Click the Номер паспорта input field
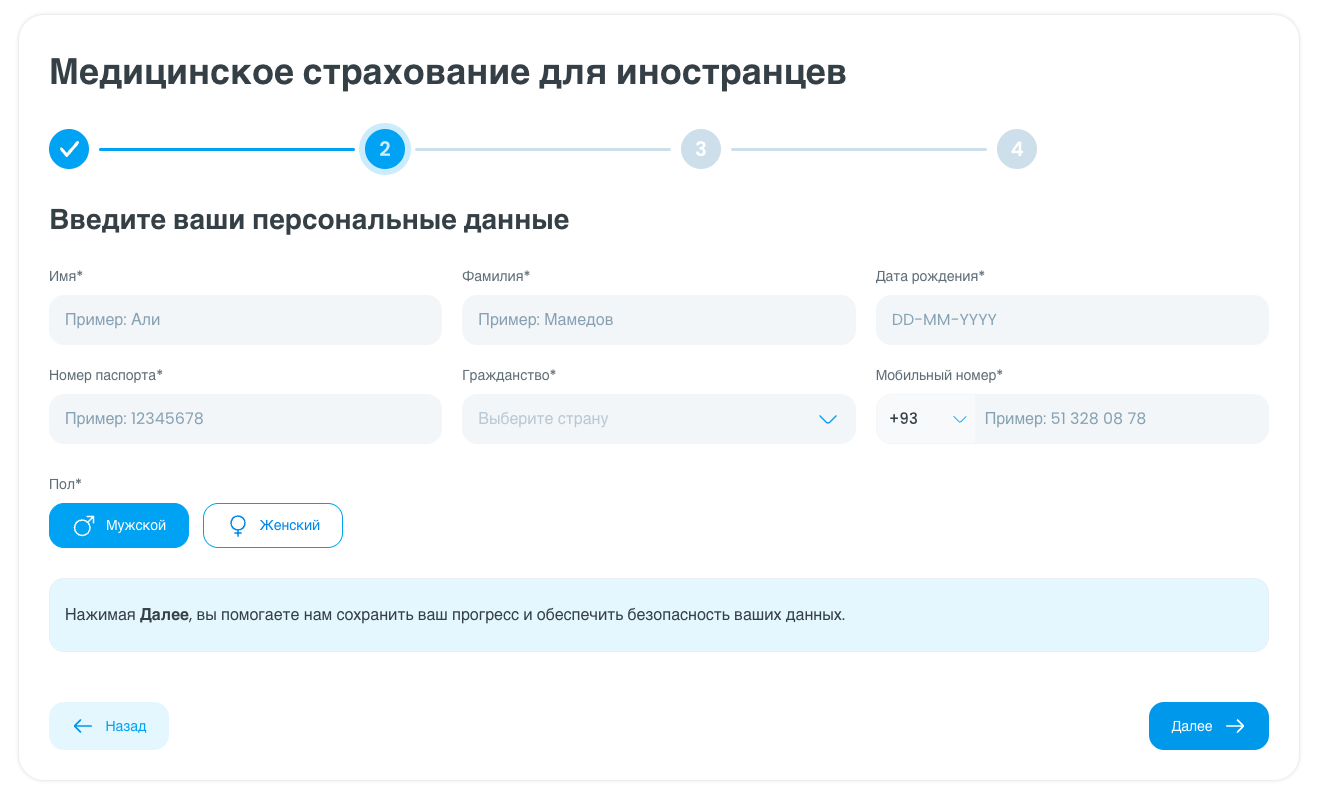The width and height of the screenshot is (1323, 794). pyautogui.click(x=245, y=419)
